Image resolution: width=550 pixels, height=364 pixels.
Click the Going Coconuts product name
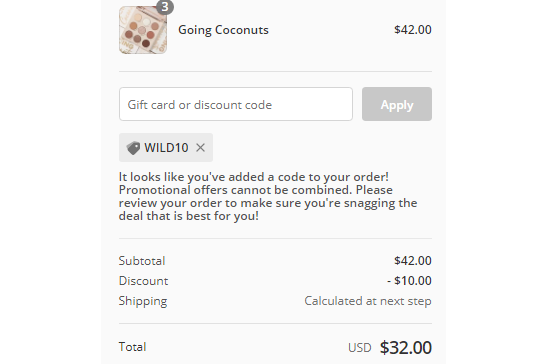[x=223, y=30]
